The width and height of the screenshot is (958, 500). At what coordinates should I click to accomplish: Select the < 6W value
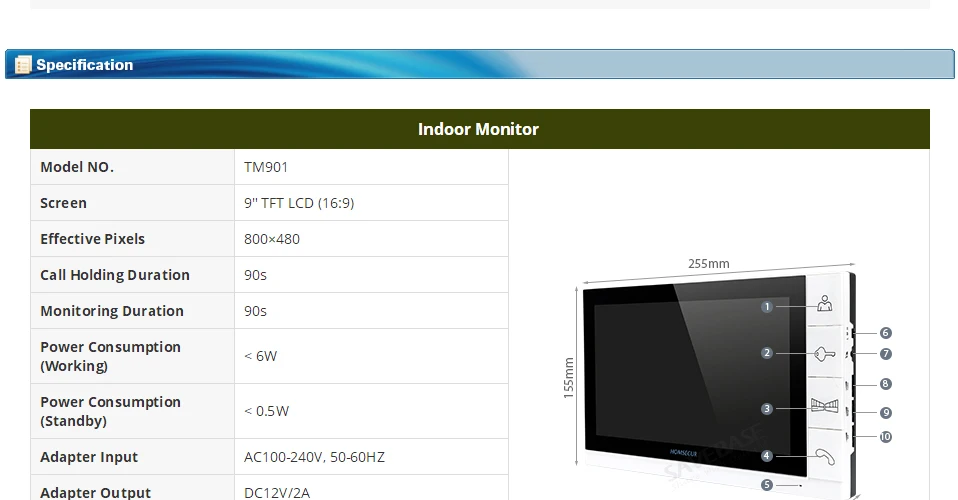pyautogui.click(x=260, y=356)
